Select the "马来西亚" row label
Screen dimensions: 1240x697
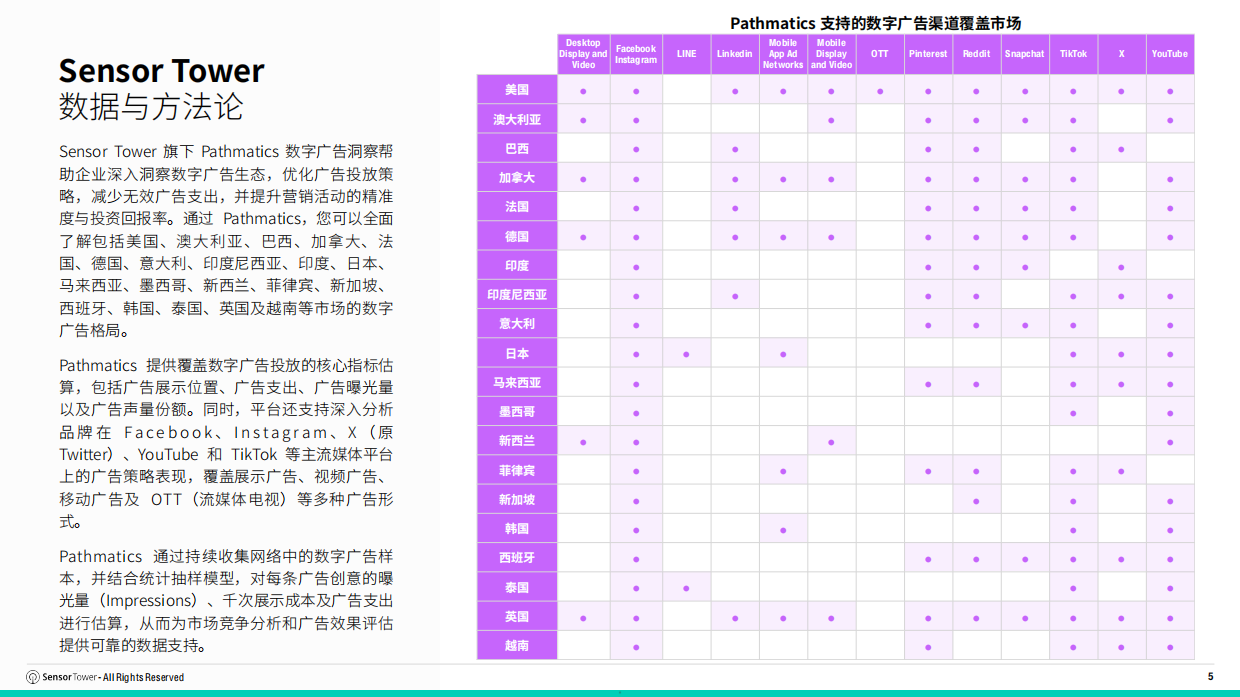point(517,383)
